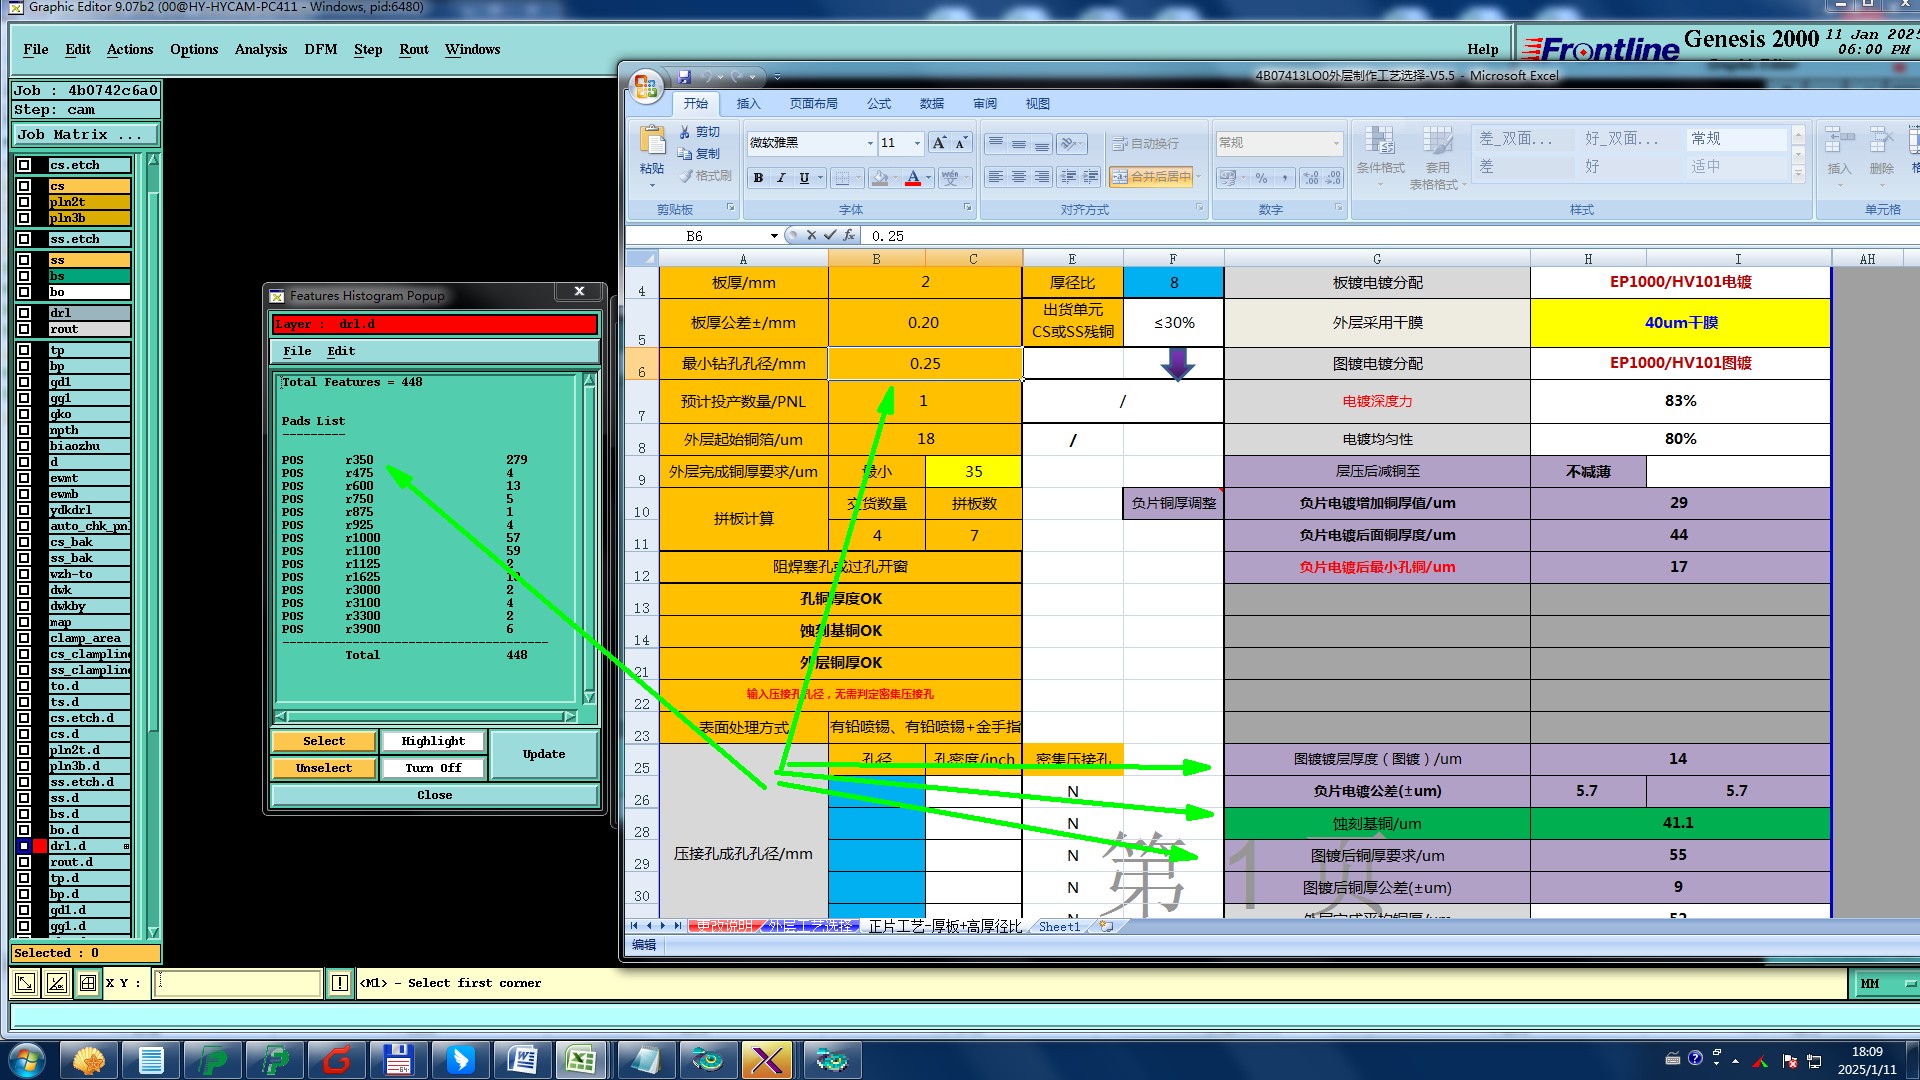Click the fill color bucket icon
Screen dimensions: 1920x1080
[880, 178]
